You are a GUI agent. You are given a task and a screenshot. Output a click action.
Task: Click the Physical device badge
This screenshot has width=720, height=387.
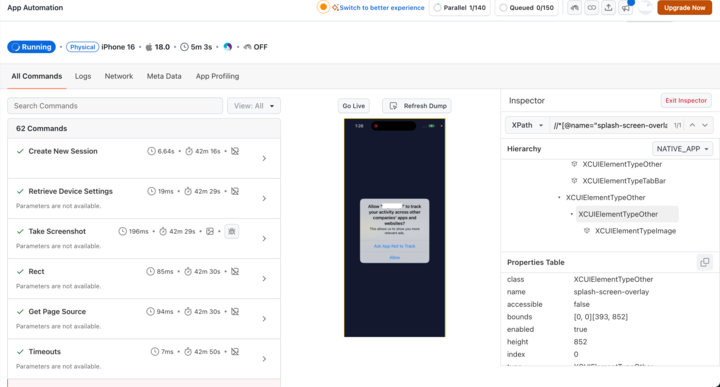(83, 47)
